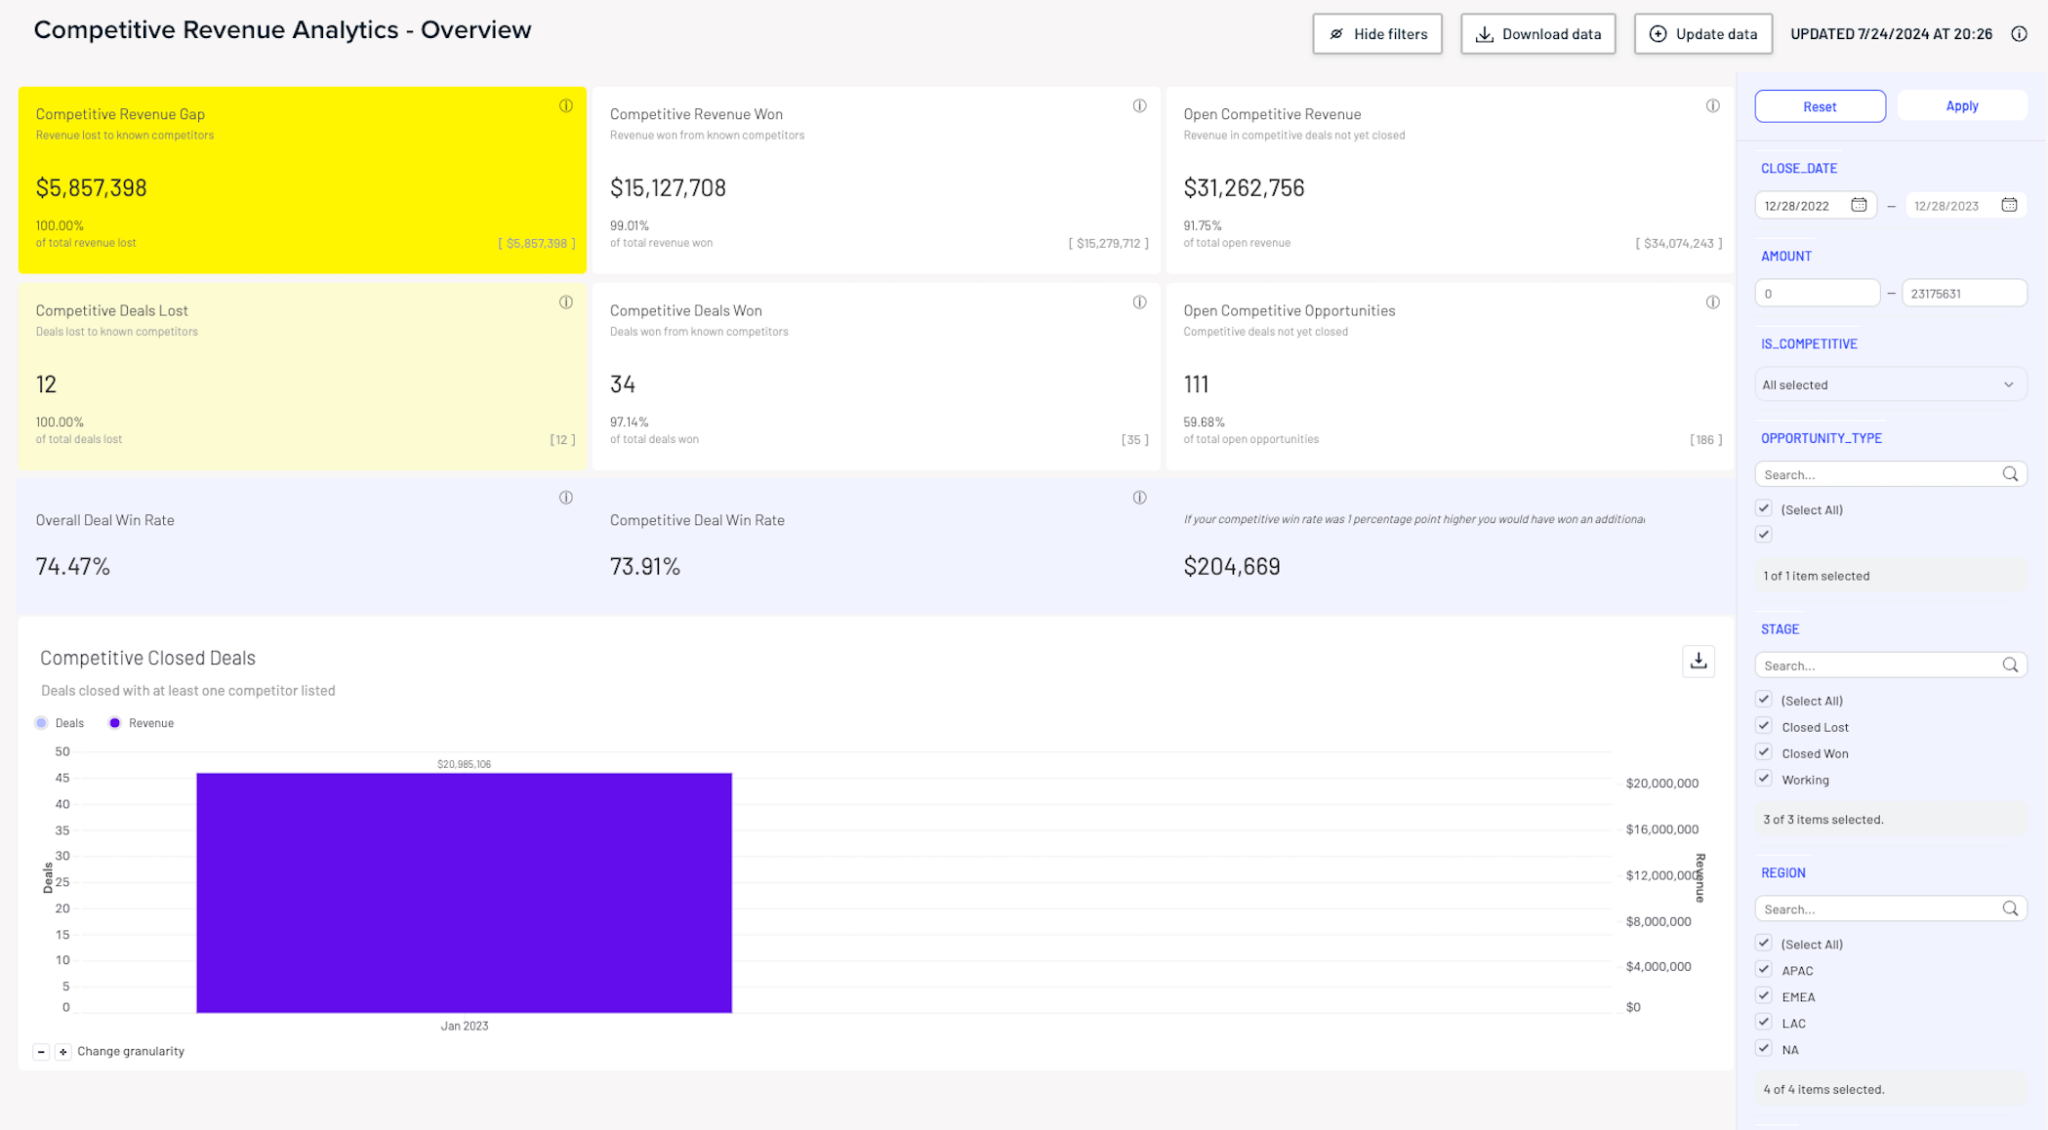The width and height of the screenshot is (2048, 1130).
Task: Click the Update data button
Action: coord(1703,33)
